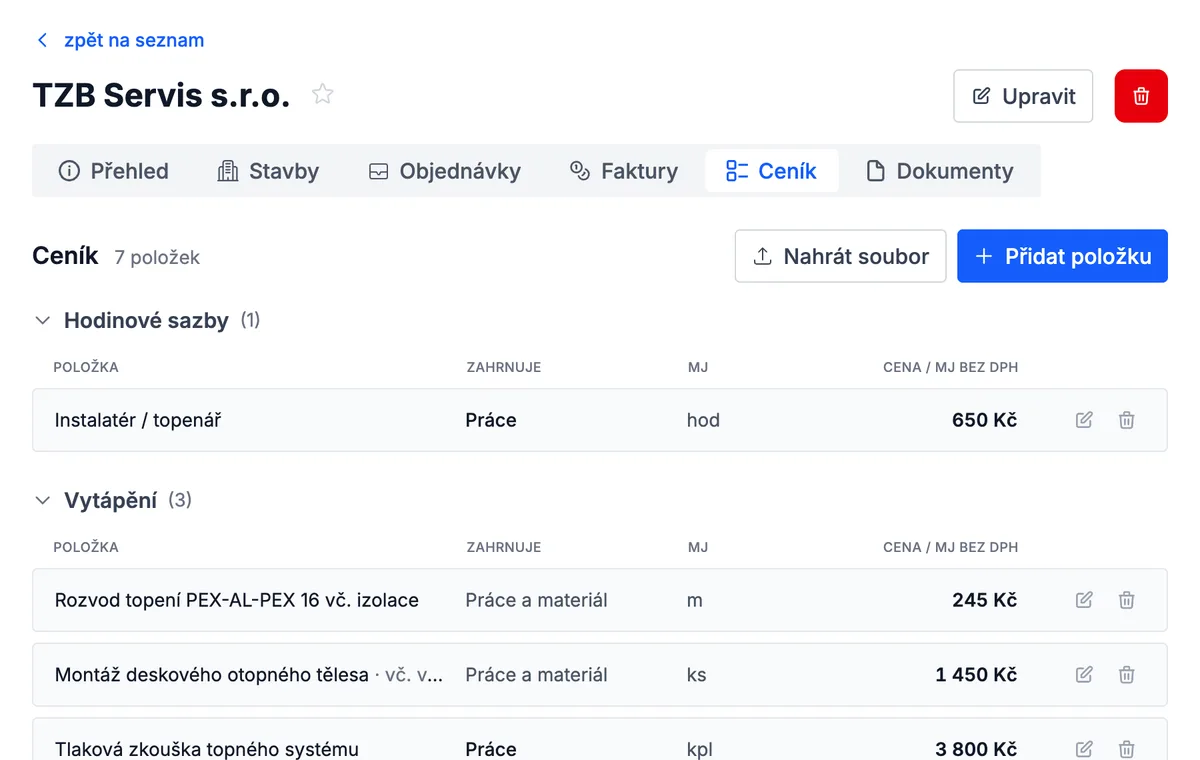1200x760 pixels.
Task: Click the Upravit button
Action: (1023, 96)
